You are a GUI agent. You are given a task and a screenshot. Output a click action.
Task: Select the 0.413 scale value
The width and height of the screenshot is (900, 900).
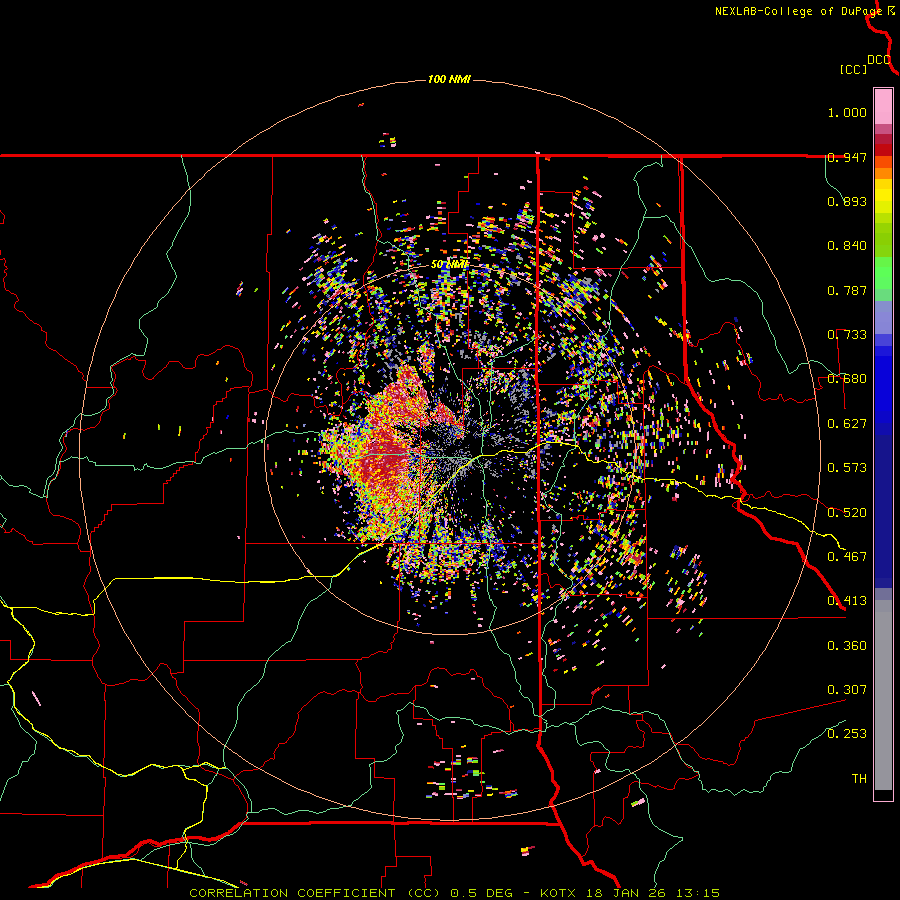(x=847, y=601)
